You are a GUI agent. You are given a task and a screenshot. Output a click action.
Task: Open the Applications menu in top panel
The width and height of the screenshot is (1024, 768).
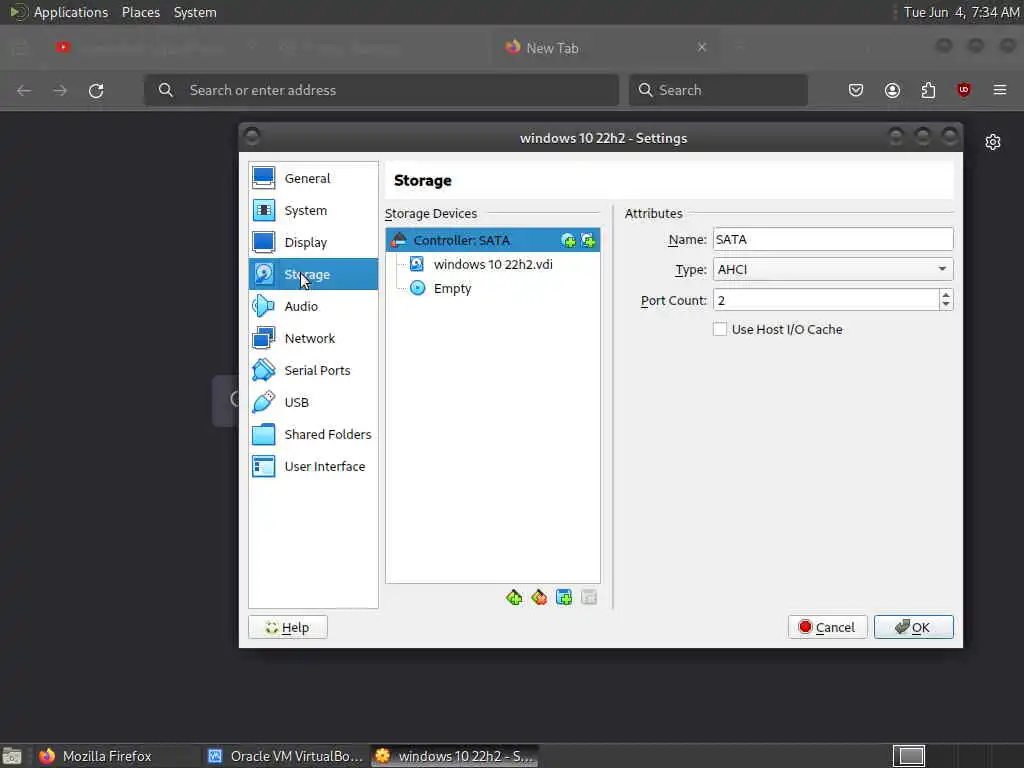[x=71, y=12]
